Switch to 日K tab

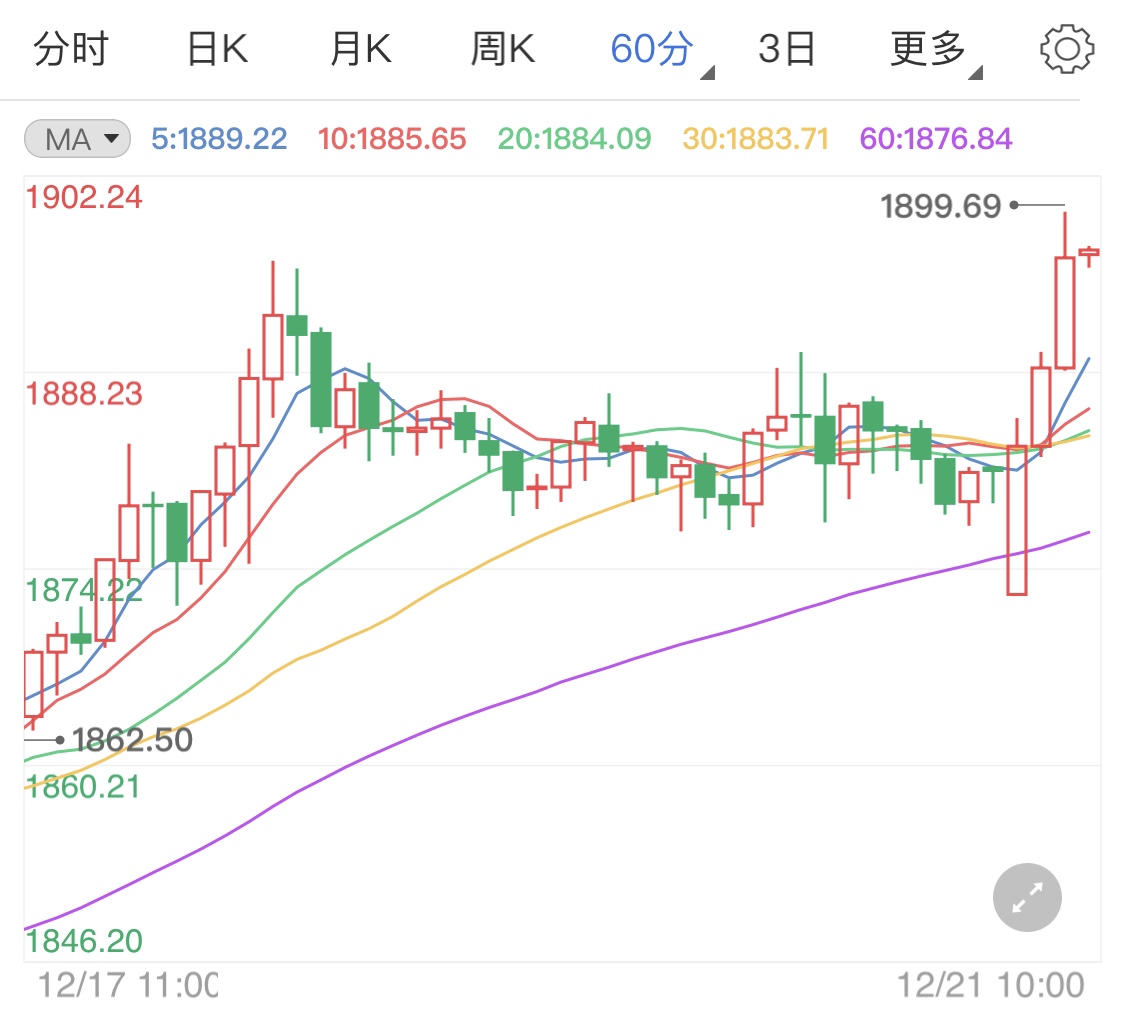point(217,49)
